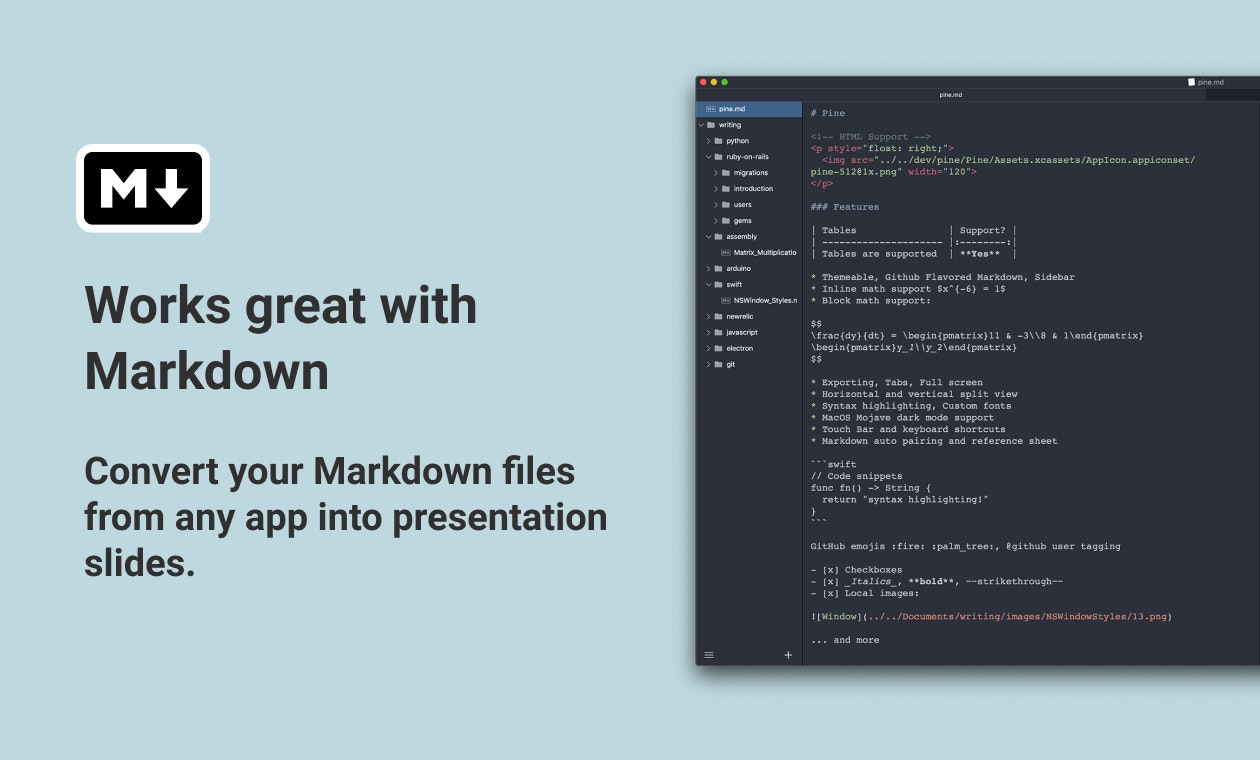Click the pine.md title in the window bar
1260x760 pixels.
[1210, 82]
